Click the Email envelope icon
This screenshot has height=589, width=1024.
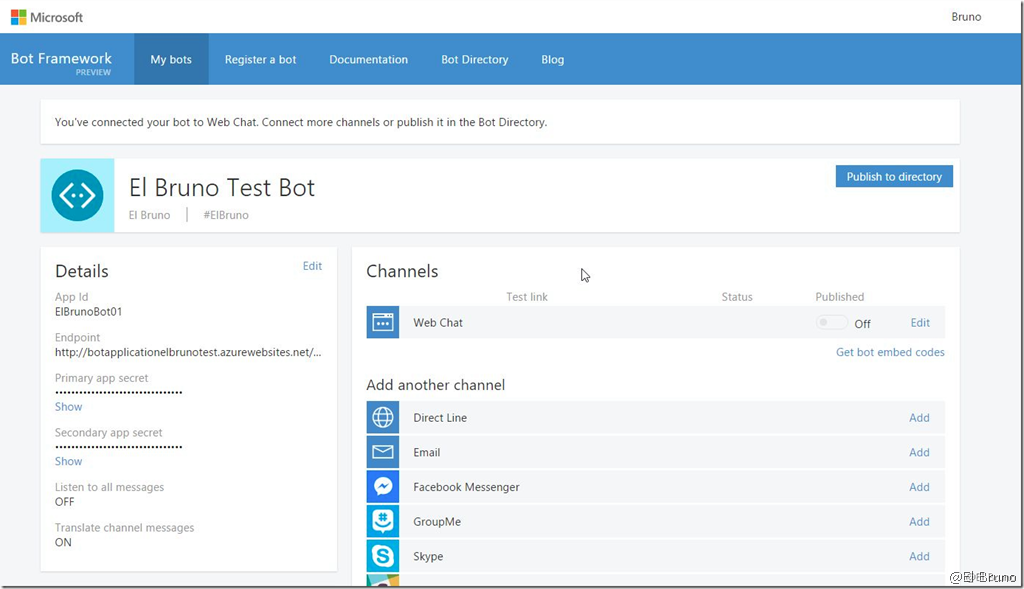coord(383,452)
